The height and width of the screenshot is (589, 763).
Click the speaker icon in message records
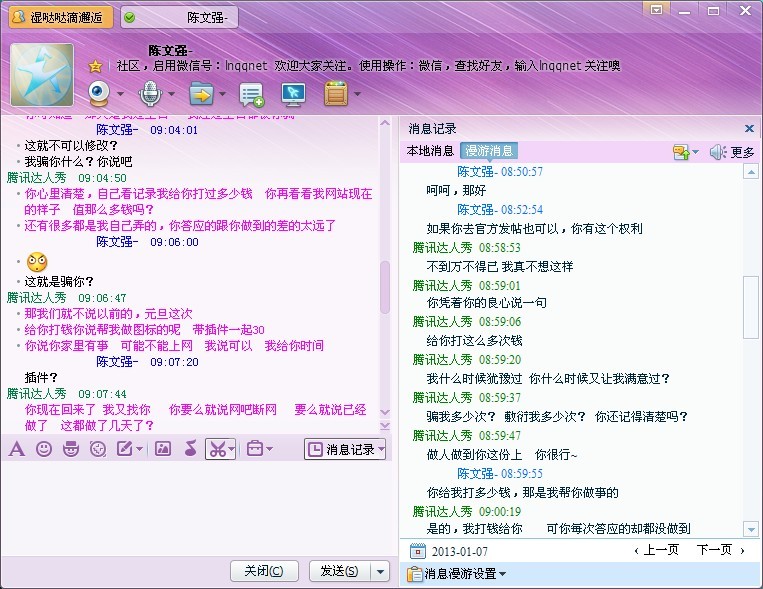[x=717, y=152]
